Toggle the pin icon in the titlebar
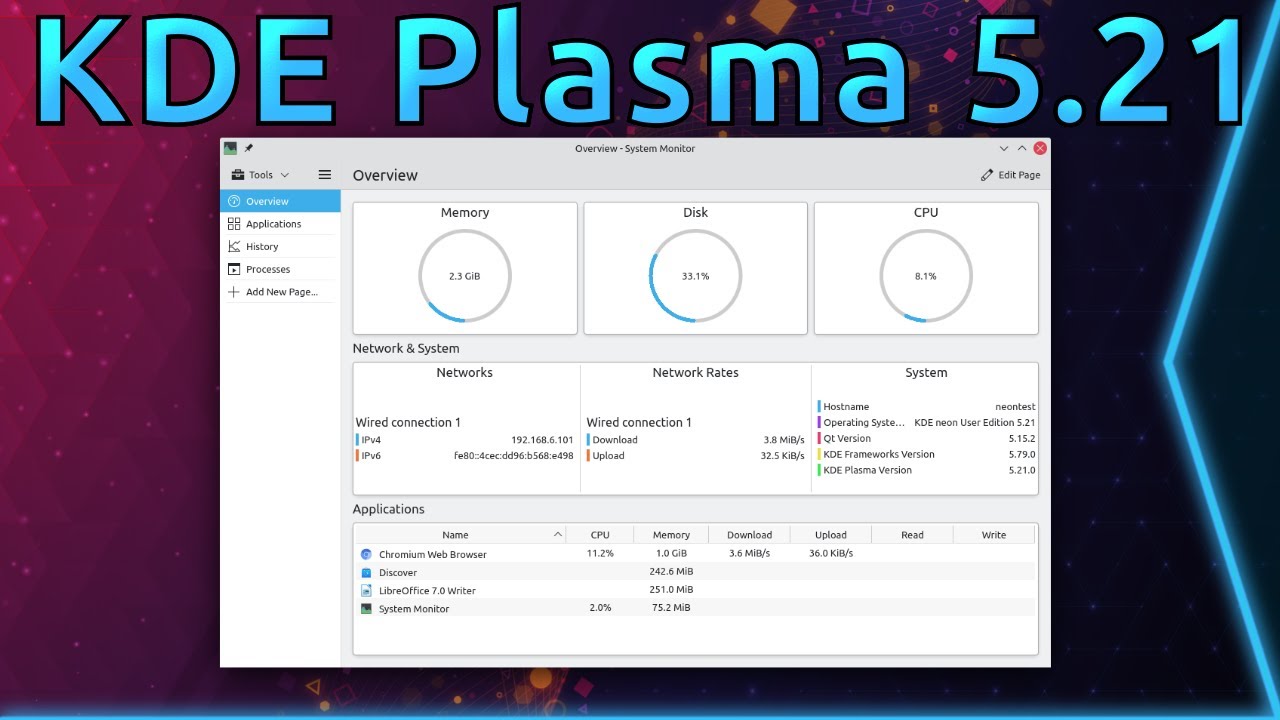Viewport: 1280px width, 720px height. click(249, 148)
